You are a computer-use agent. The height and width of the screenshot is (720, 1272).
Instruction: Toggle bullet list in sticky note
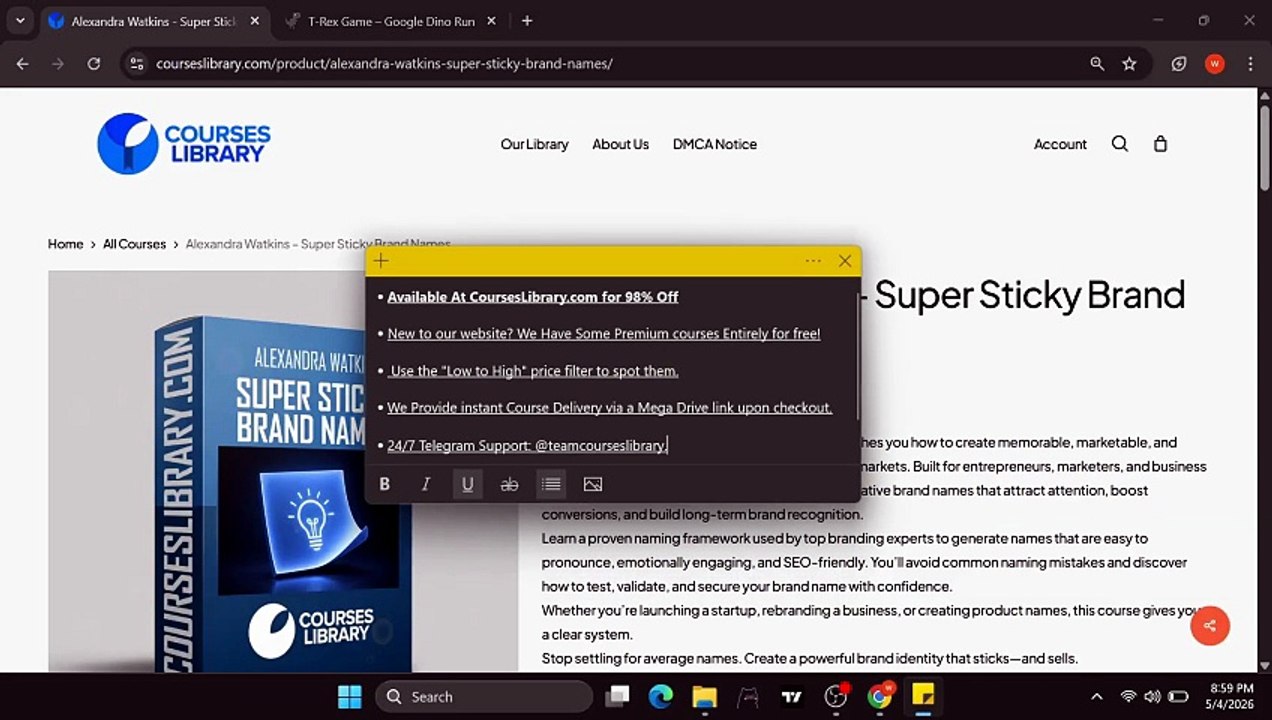[551, 484]
